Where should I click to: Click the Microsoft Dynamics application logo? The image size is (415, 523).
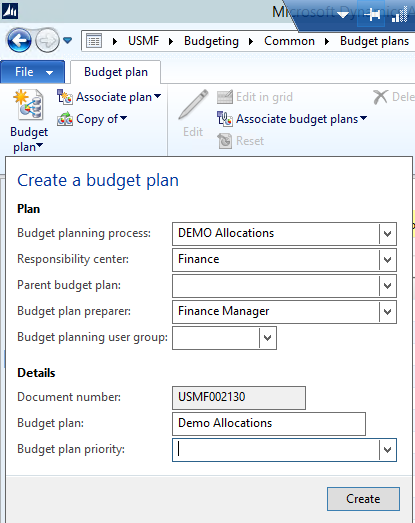tap(10, 11)
